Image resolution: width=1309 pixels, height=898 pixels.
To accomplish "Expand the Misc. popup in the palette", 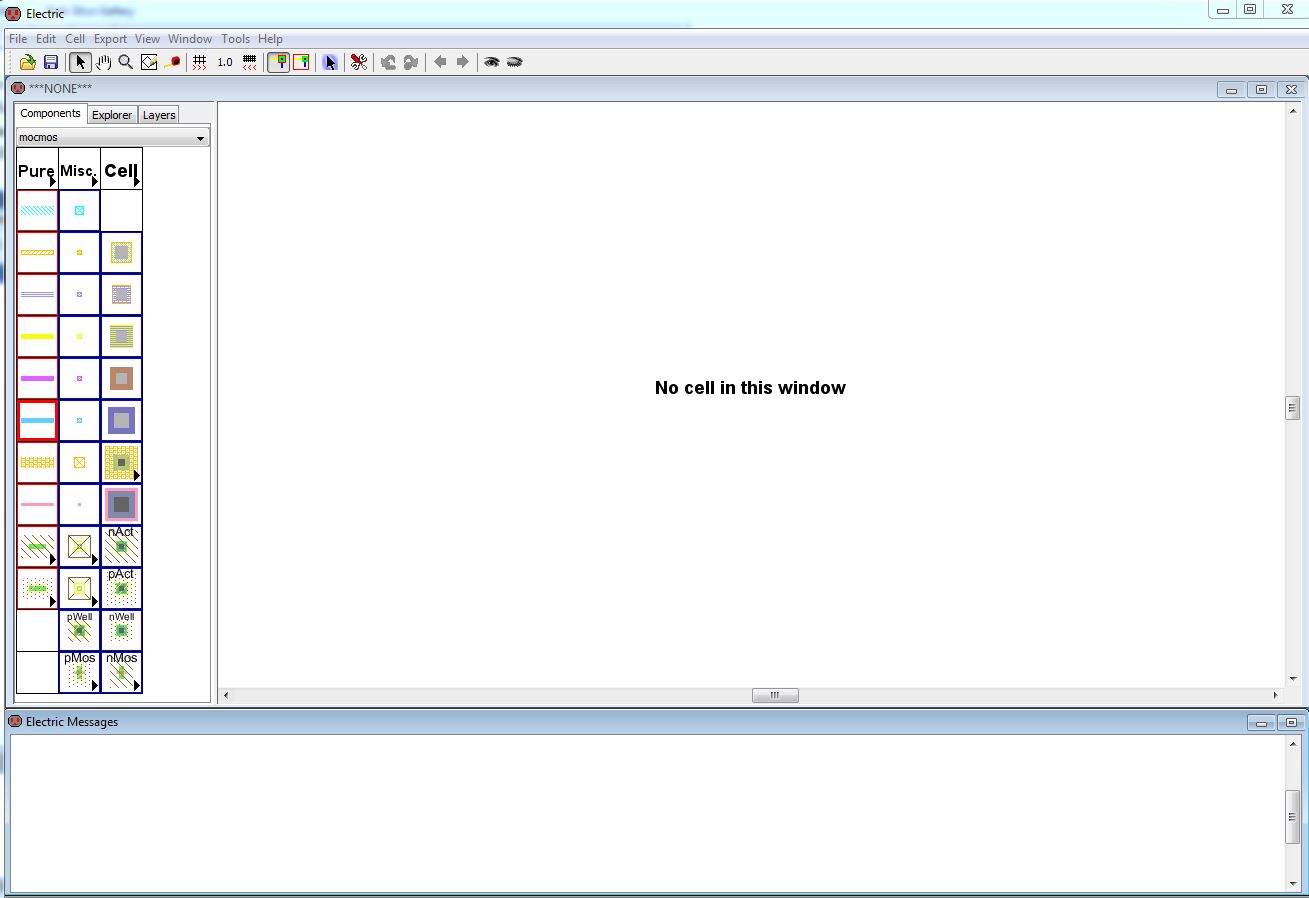I will tap(80, 170).
